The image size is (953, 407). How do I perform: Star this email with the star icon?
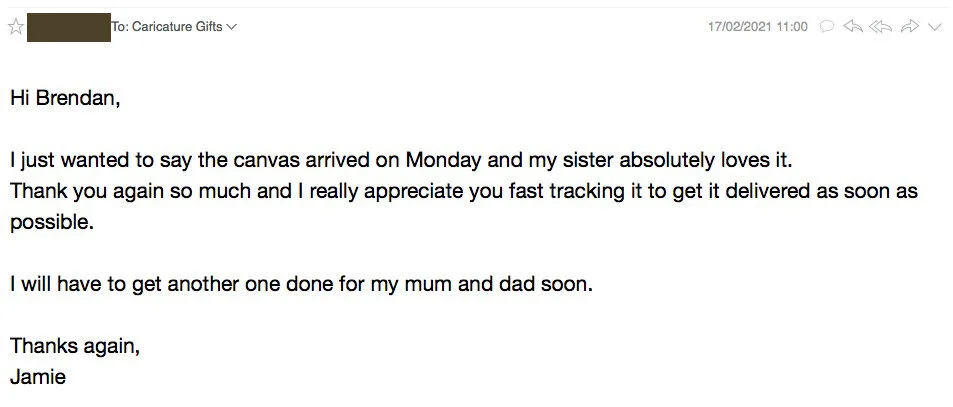coord(15,27)
